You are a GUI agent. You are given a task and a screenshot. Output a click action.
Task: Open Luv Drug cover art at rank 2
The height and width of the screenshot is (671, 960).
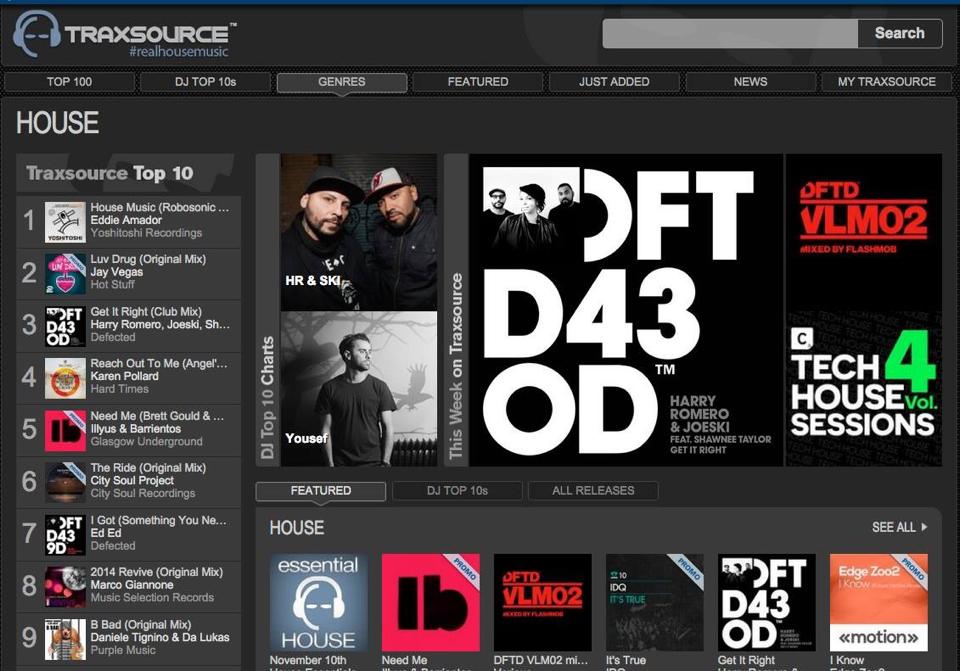tap(65, 274)
